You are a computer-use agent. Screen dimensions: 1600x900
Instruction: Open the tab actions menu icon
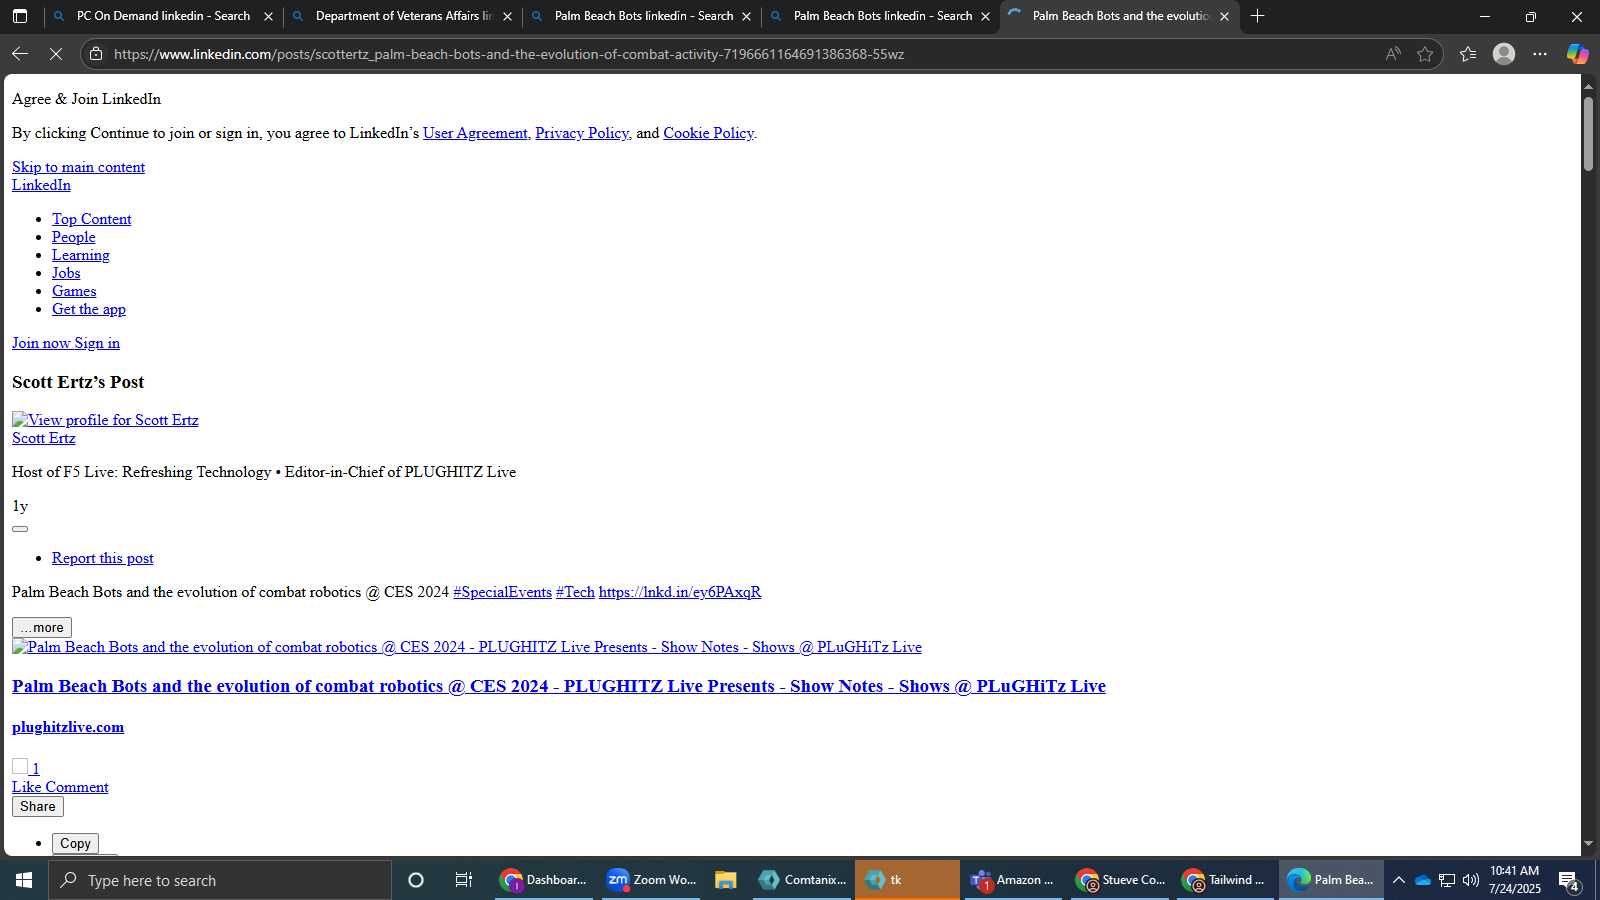[x=20, y=16]
